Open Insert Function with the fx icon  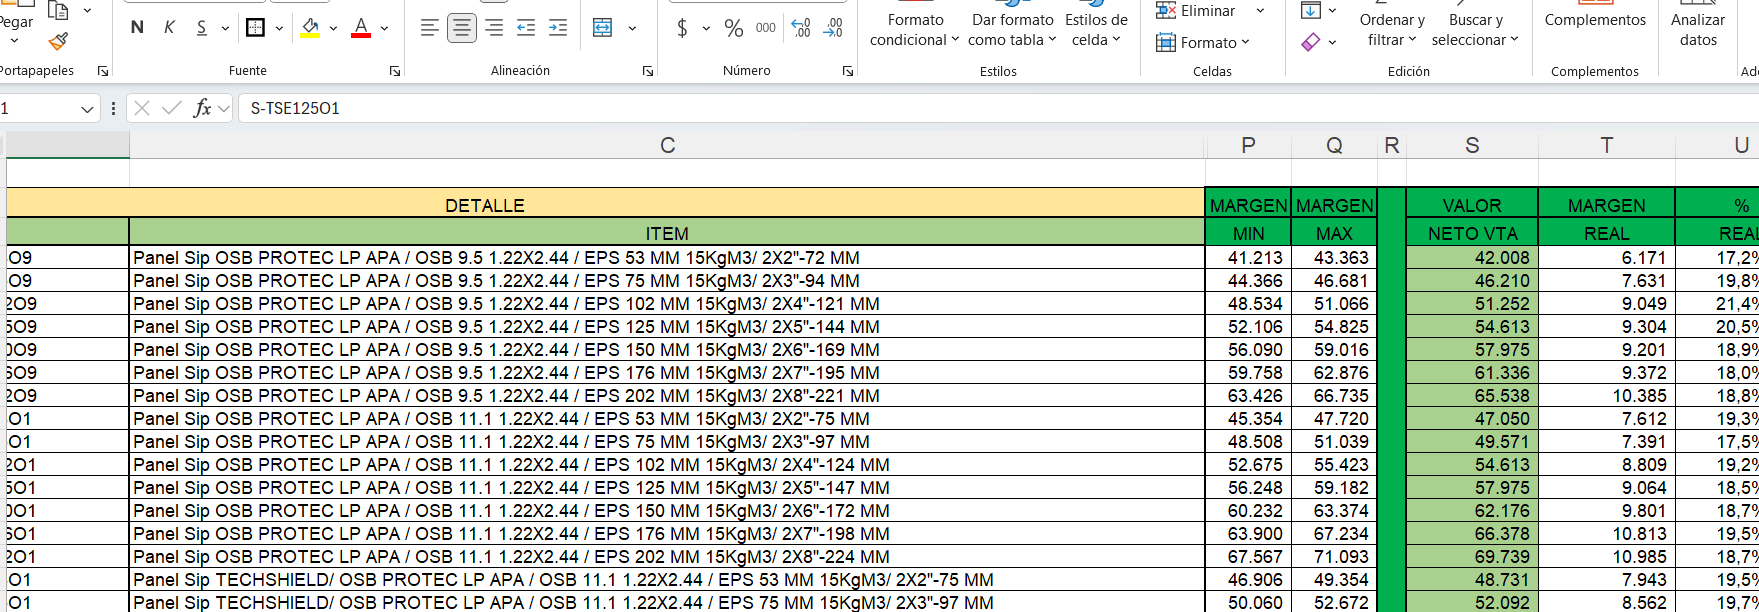(203, 108)
